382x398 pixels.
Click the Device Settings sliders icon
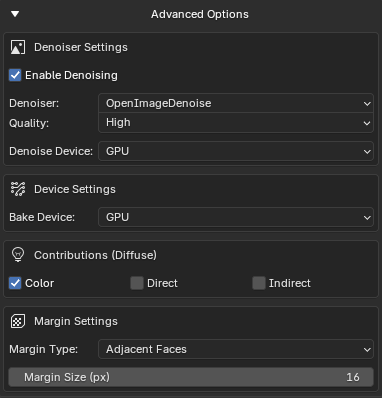[18, 189]
